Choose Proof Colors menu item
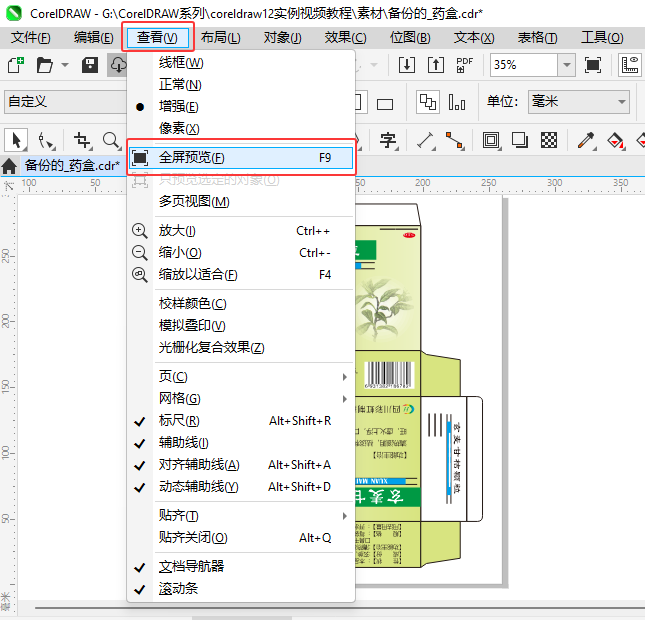645x620 pixels. pyautogui.click(x=241, y=304)
